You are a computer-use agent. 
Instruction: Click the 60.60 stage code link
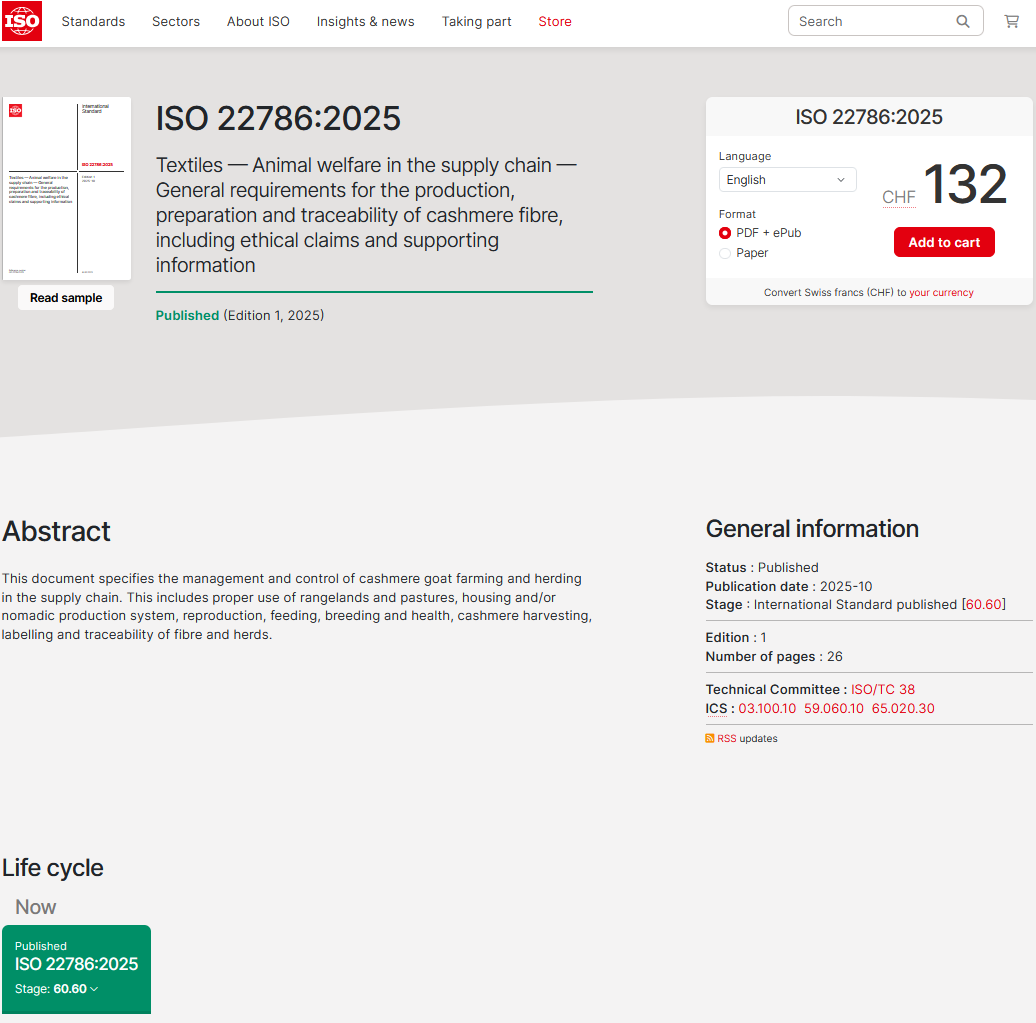(x=983, y=604)
